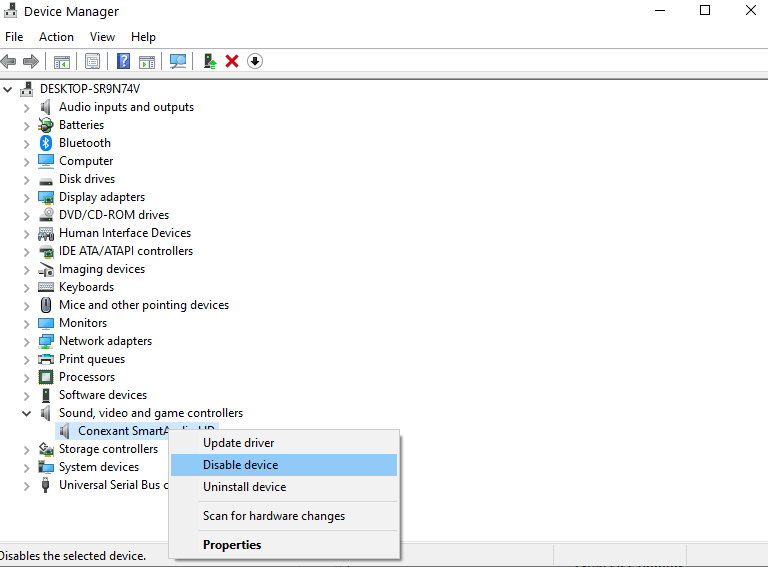Click the Forward arrow toolbar icon
Image resolution: width=768 pixels, height=567 pixels.
(31, 61)
